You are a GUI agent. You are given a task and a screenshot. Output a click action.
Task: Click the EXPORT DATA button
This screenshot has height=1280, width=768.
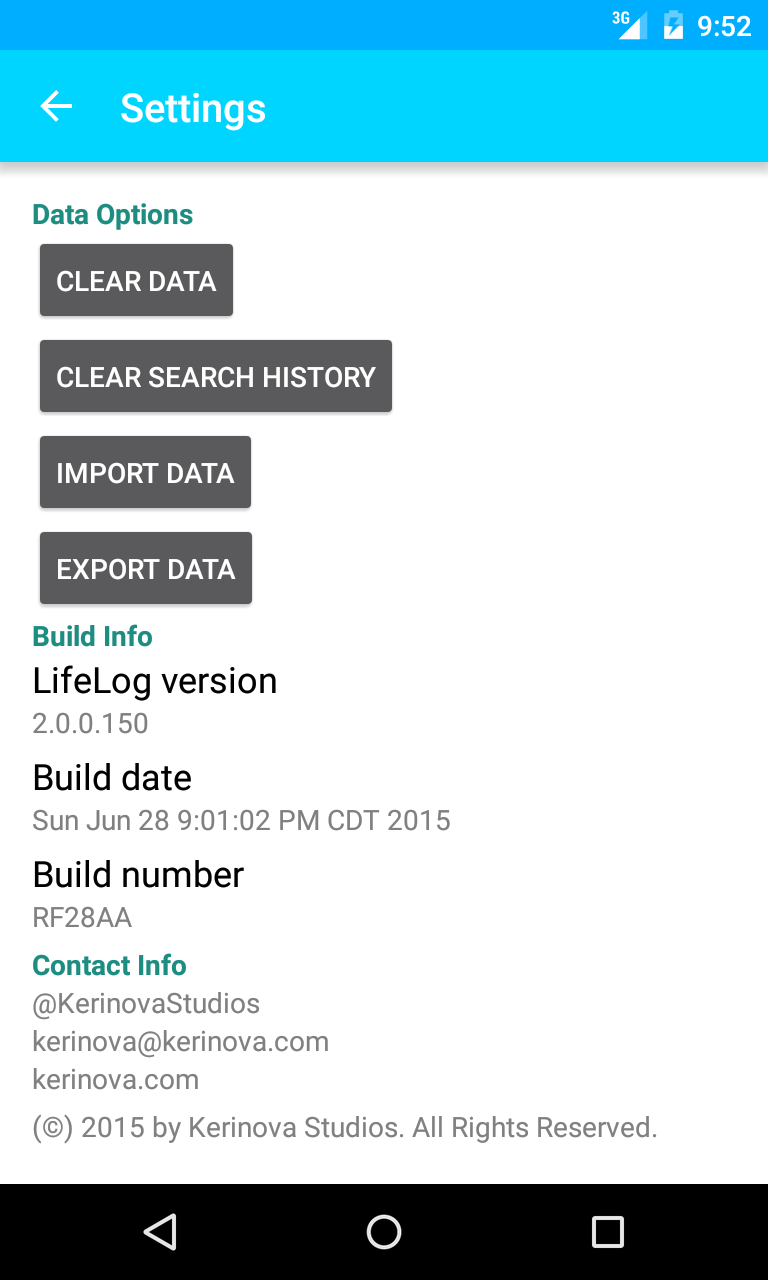(146, 568)
